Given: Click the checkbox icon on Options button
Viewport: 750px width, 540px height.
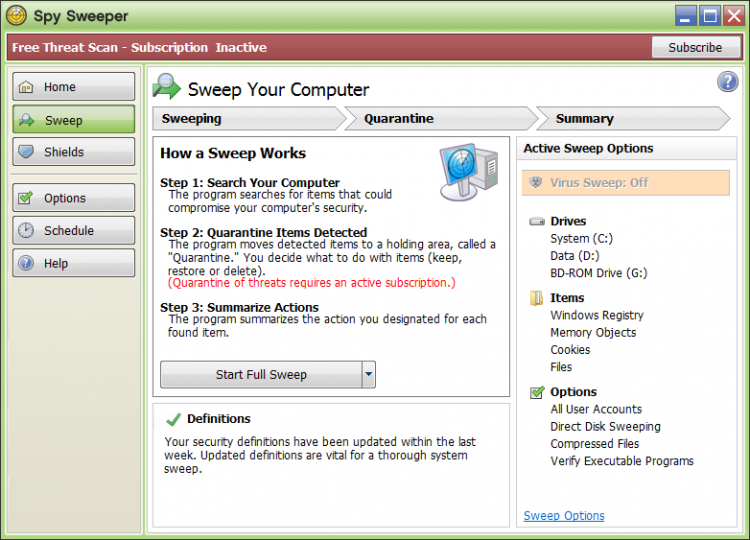Looking at the screenshot, I should (25, 198).
